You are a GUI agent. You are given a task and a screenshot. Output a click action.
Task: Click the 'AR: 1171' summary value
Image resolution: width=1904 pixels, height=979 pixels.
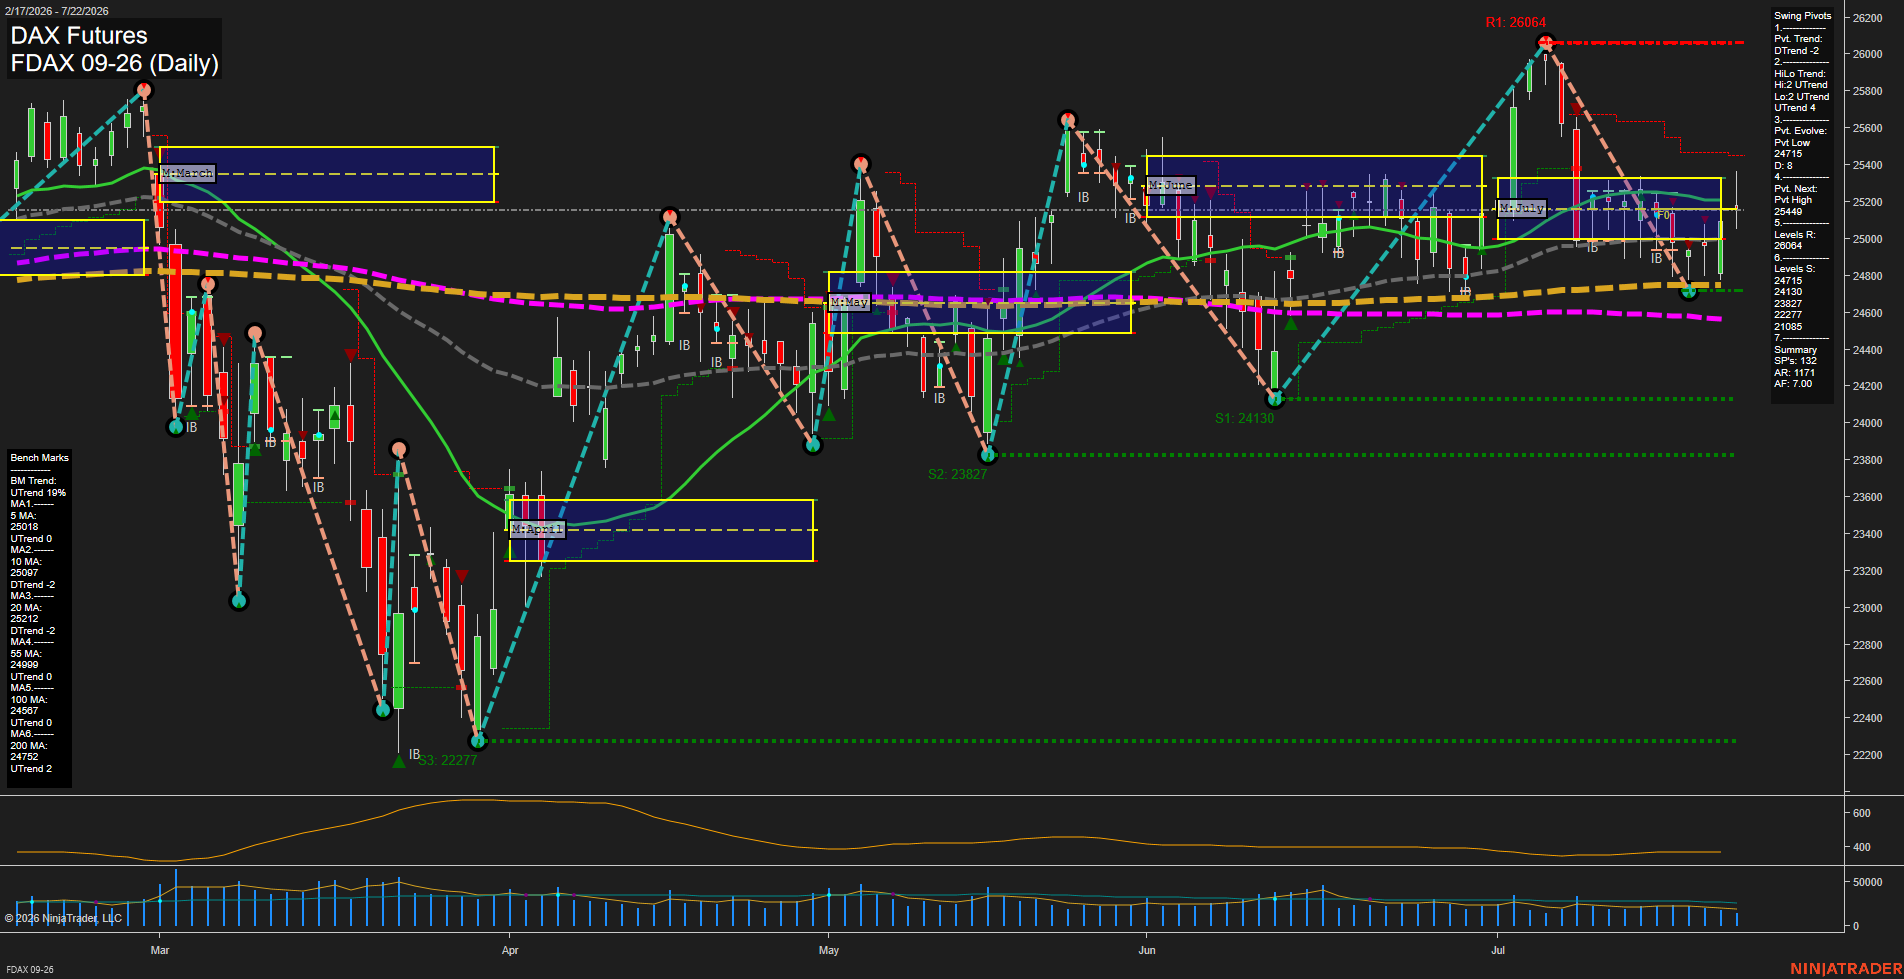(1794, 373)
